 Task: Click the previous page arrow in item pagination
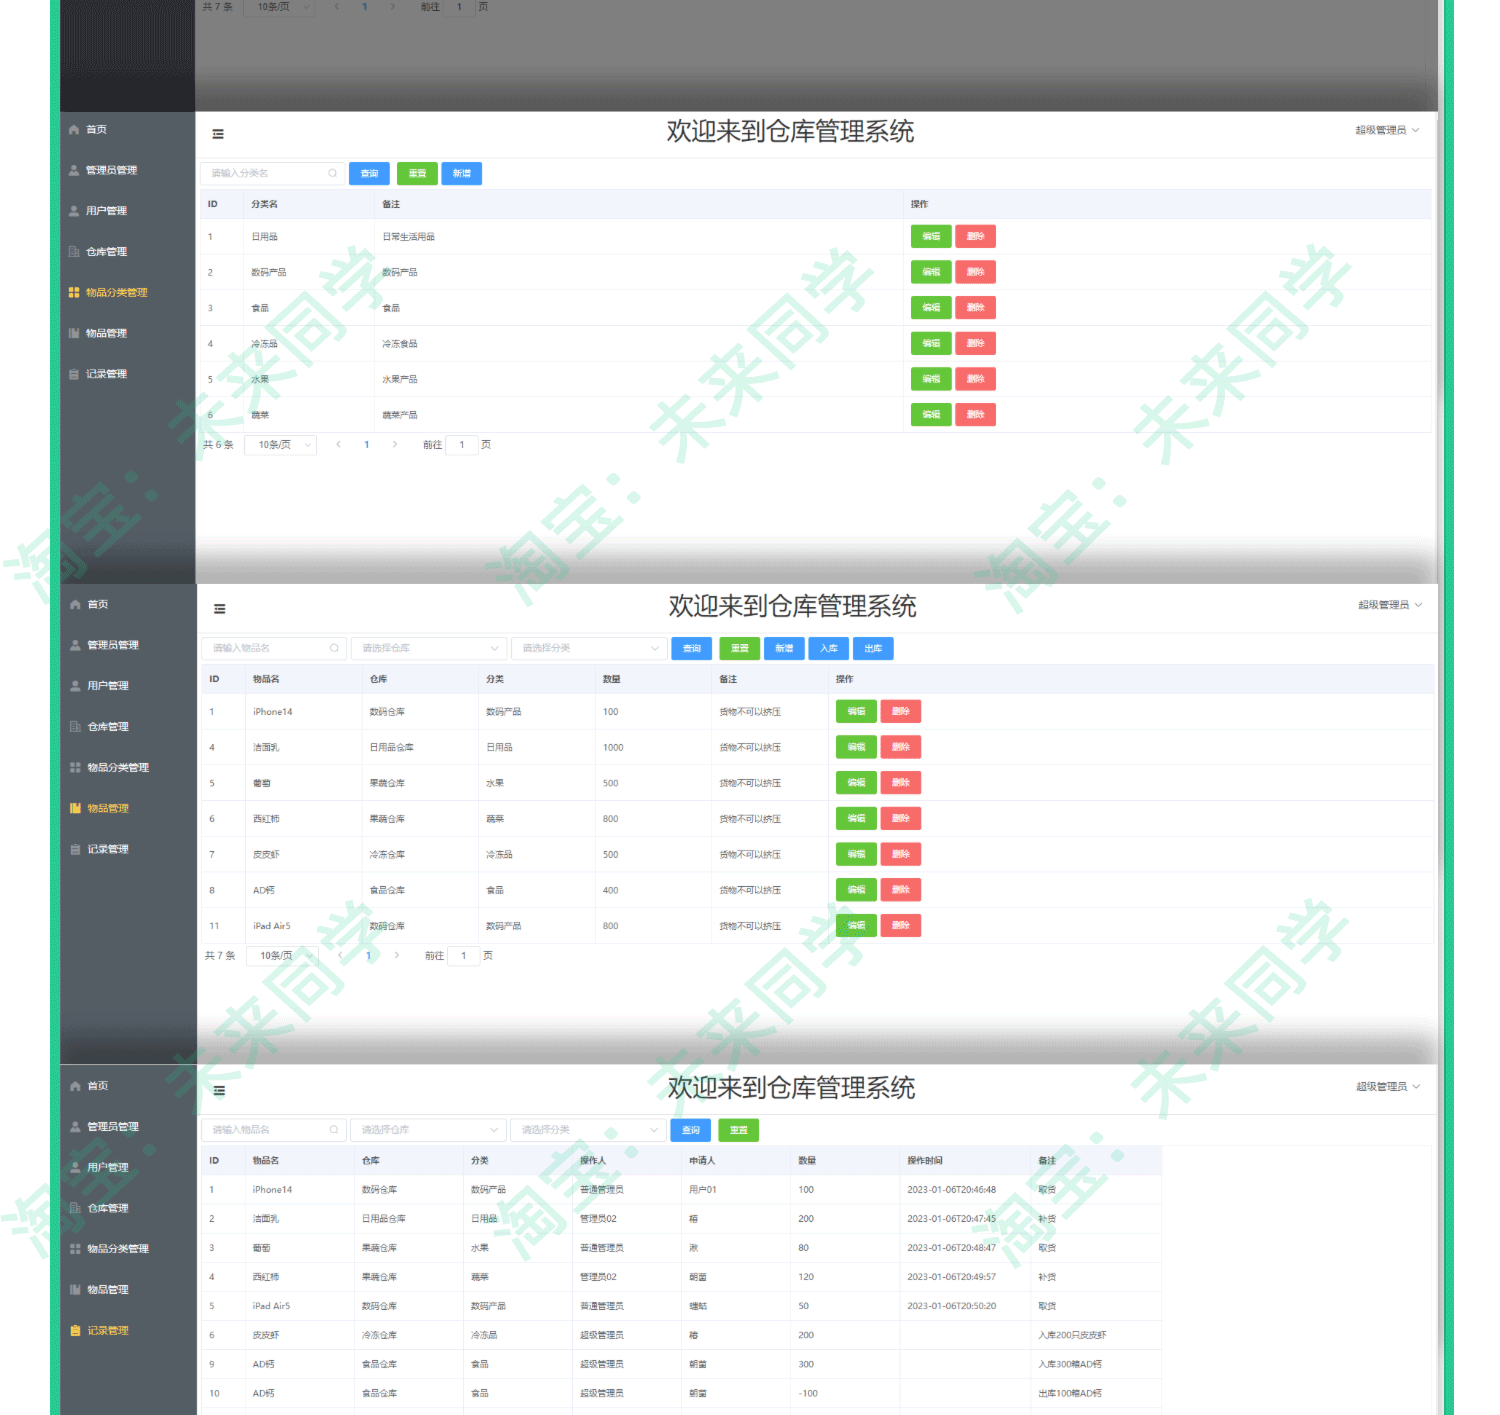point(341,955)
